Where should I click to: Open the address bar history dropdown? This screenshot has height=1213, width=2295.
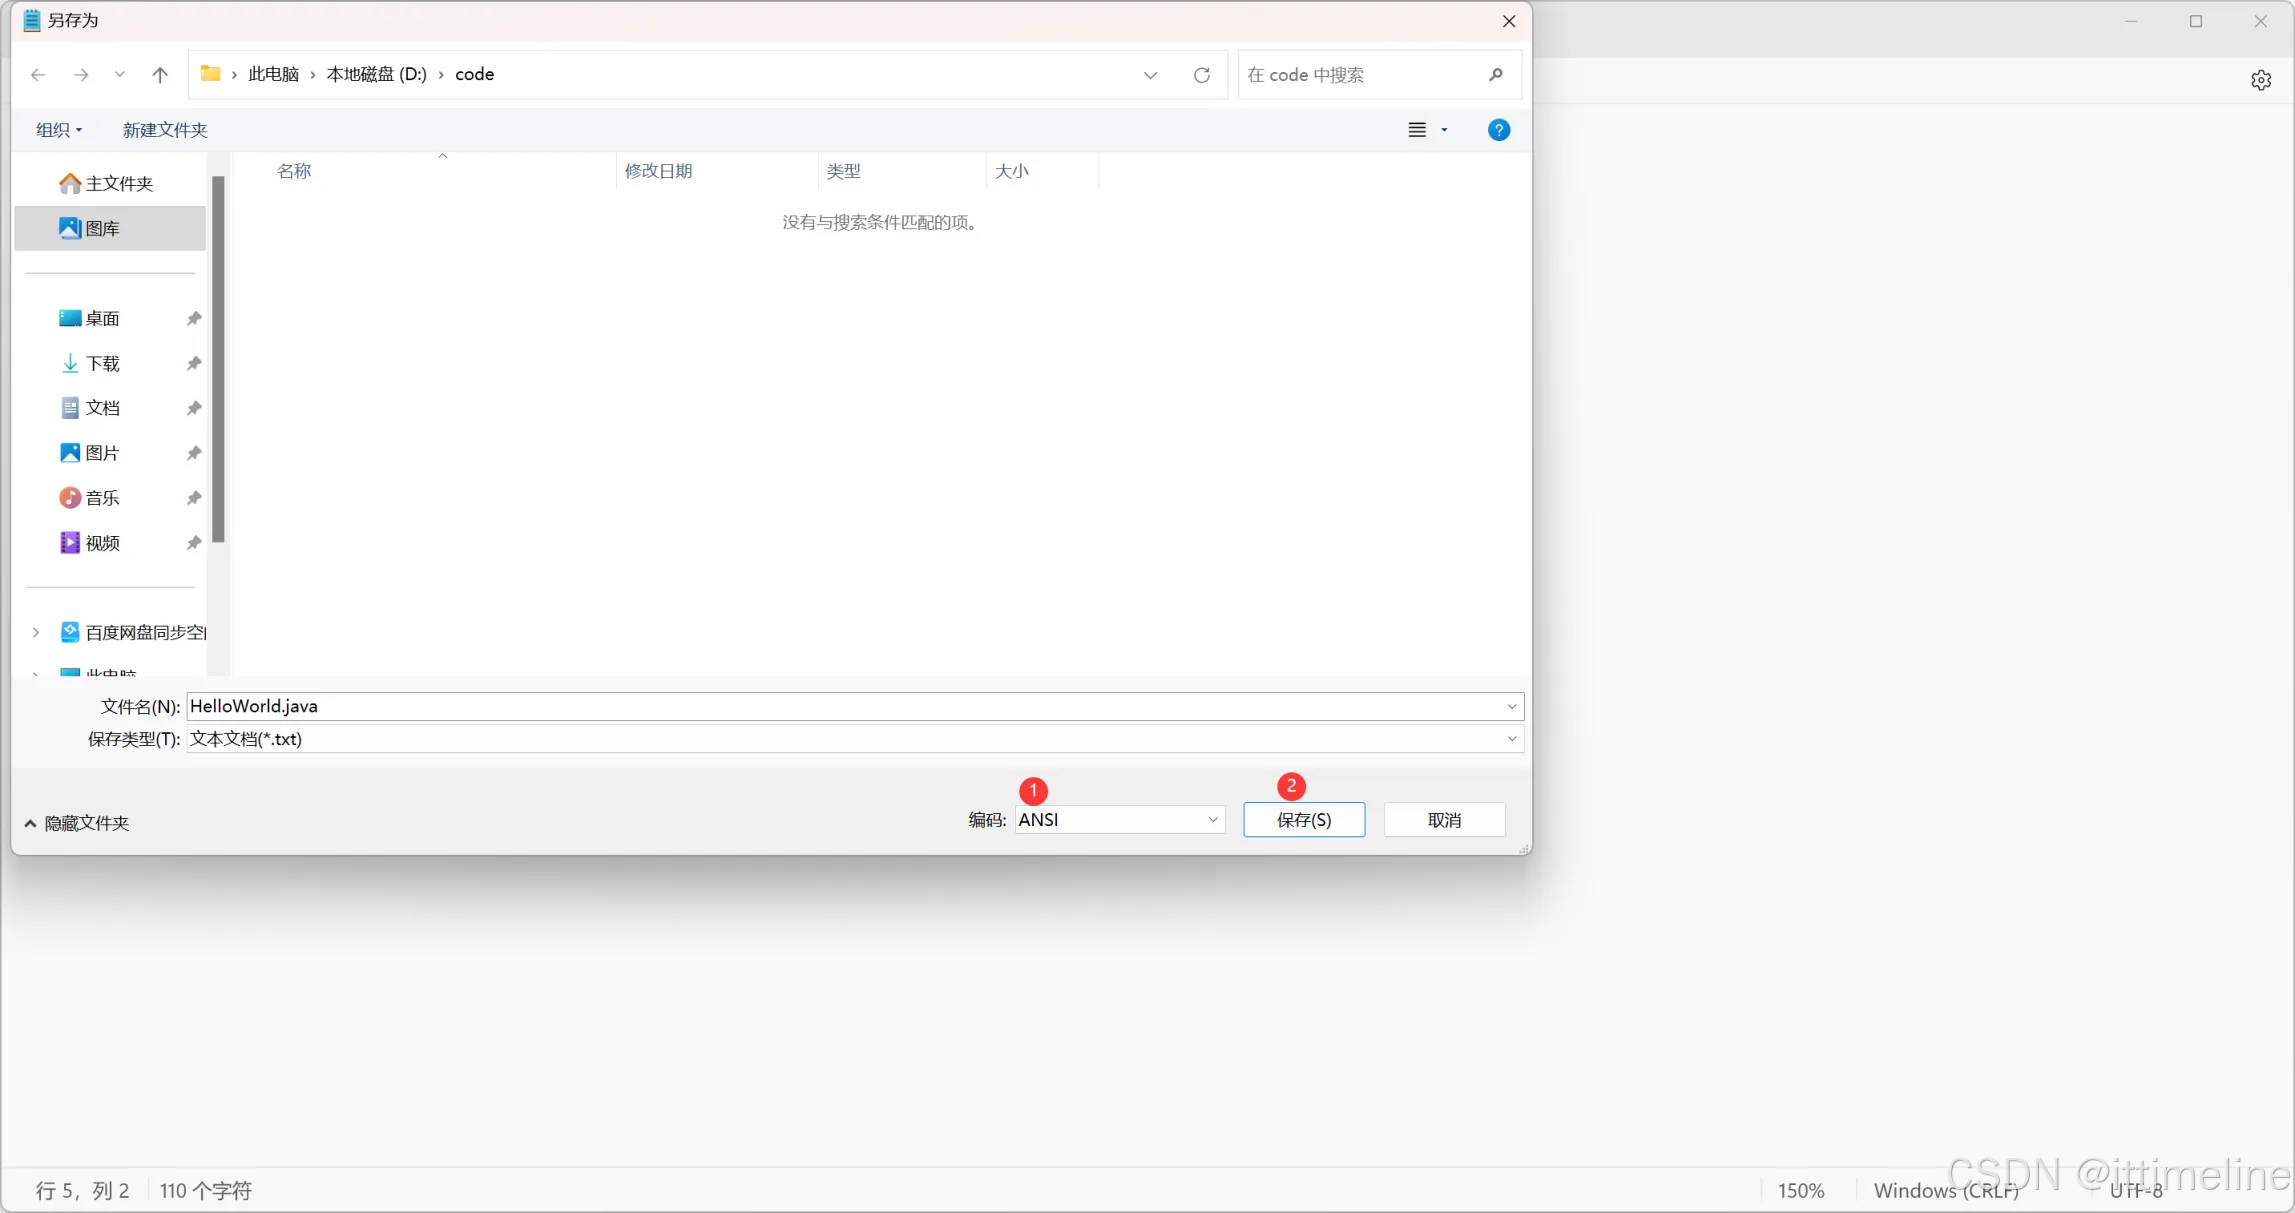(x=1150, y=75)
